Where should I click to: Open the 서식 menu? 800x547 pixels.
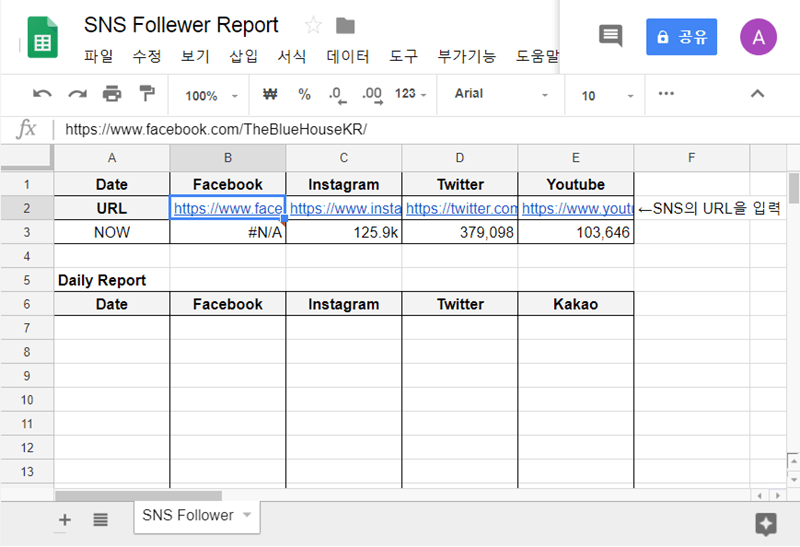pos(292,56)
